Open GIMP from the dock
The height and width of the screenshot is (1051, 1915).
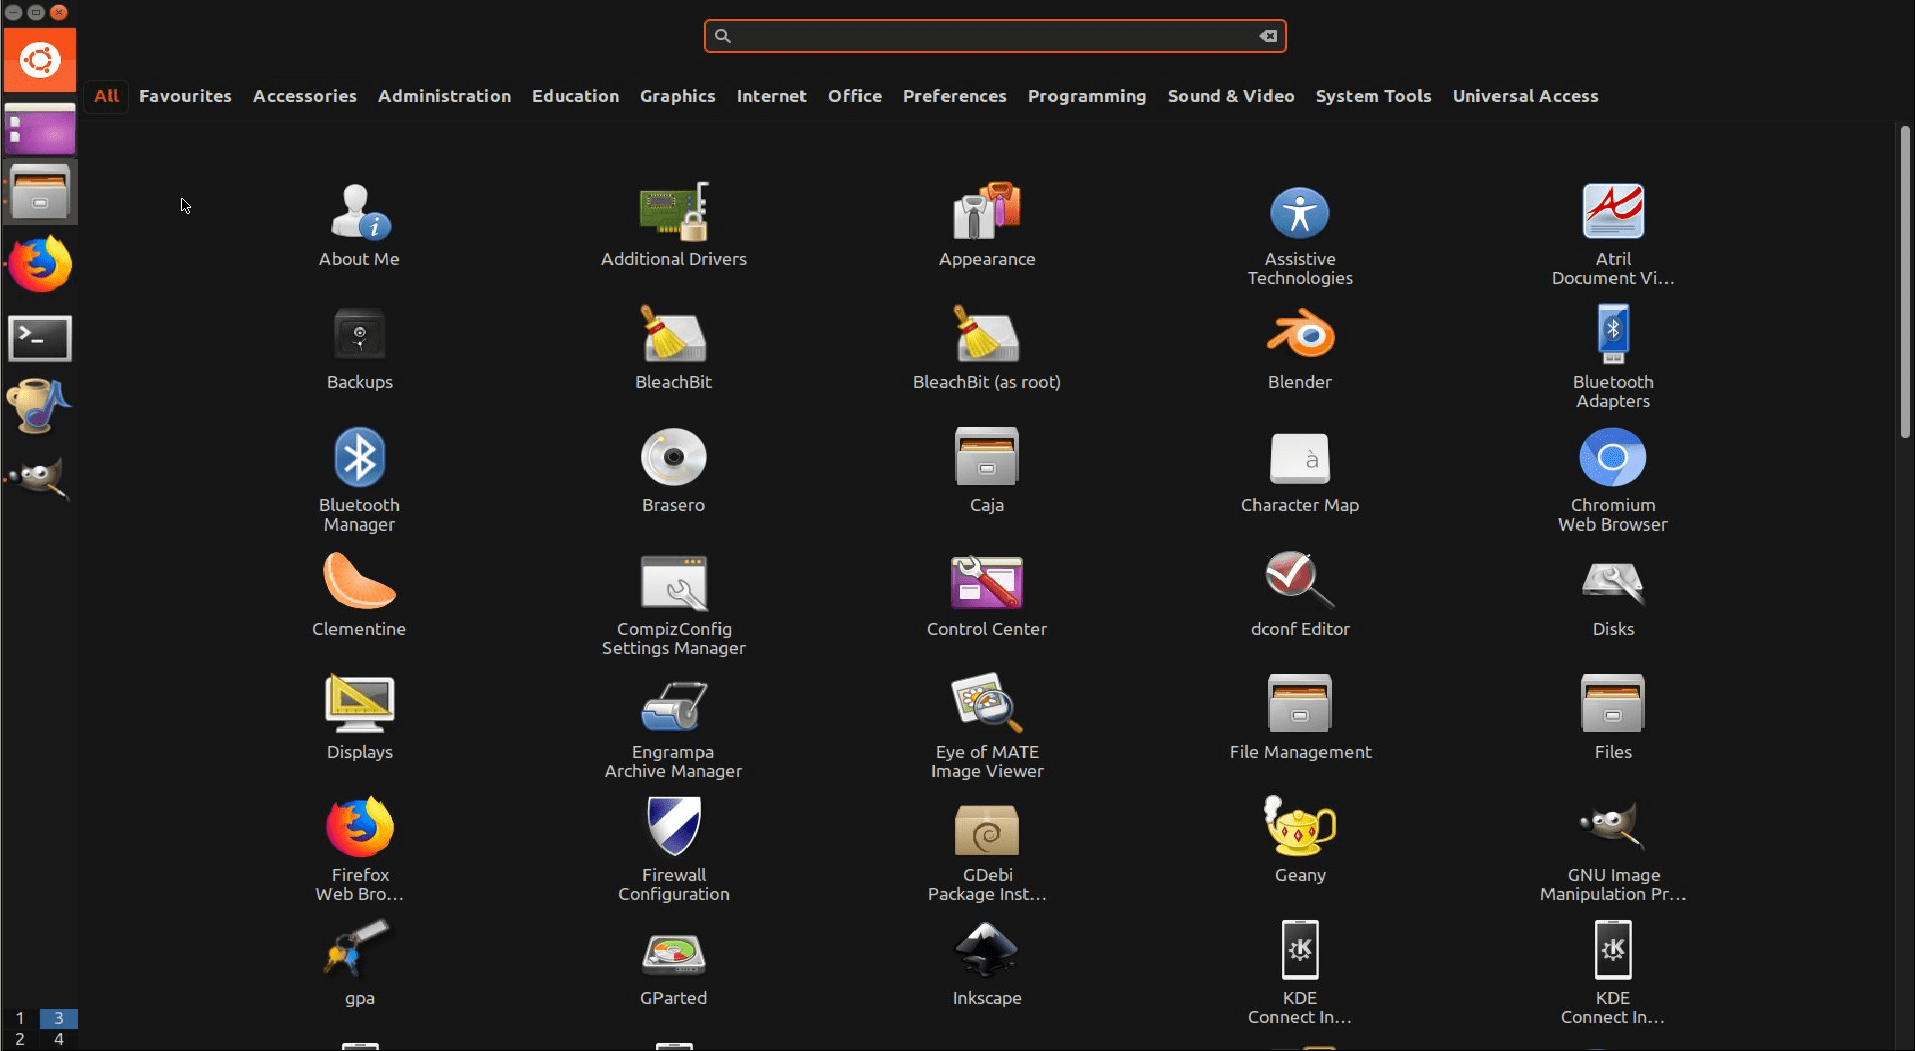(40, 477)
